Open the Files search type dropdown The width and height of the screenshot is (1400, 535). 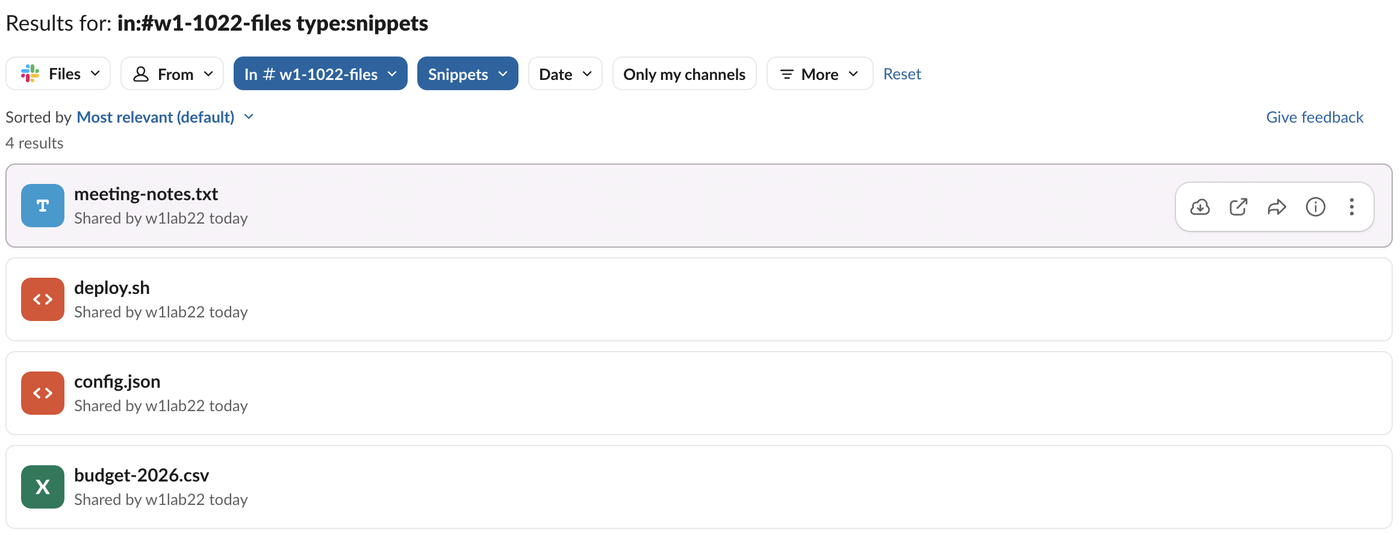click(59, 74)
